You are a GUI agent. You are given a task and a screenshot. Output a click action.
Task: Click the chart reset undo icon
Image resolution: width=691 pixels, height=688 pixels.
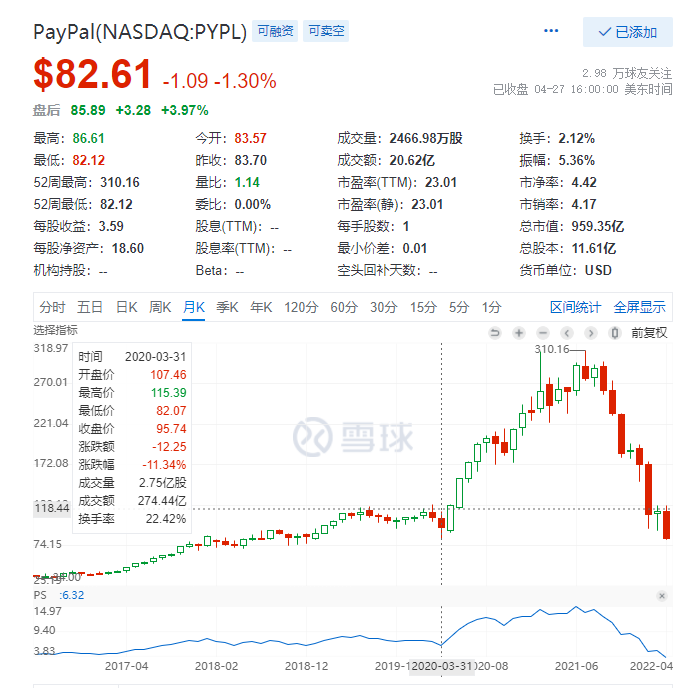pos(495,333)
